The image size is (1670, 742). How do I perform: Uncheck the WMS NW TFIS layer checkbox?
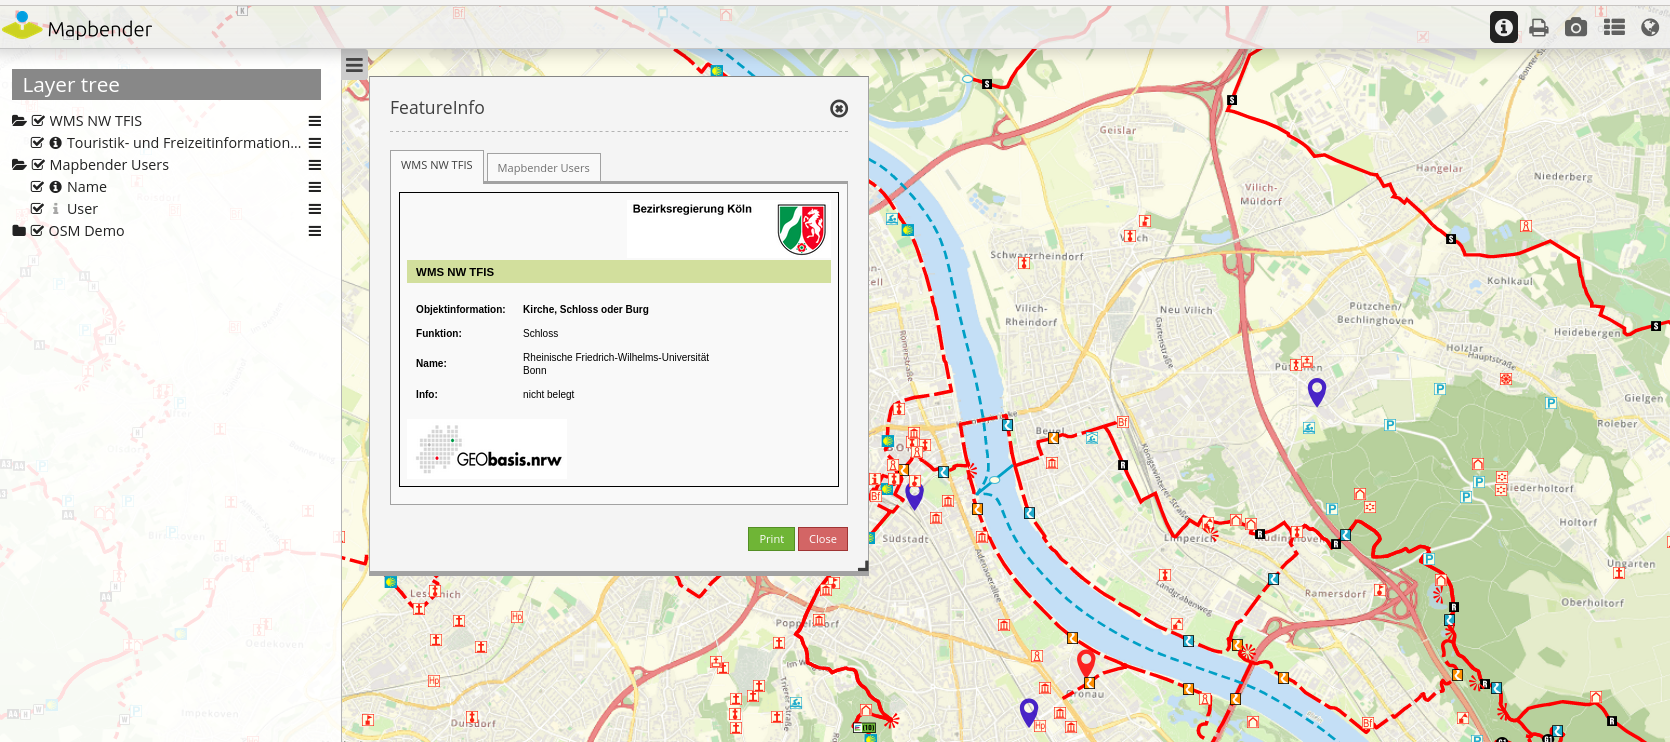tap(38, 120)
